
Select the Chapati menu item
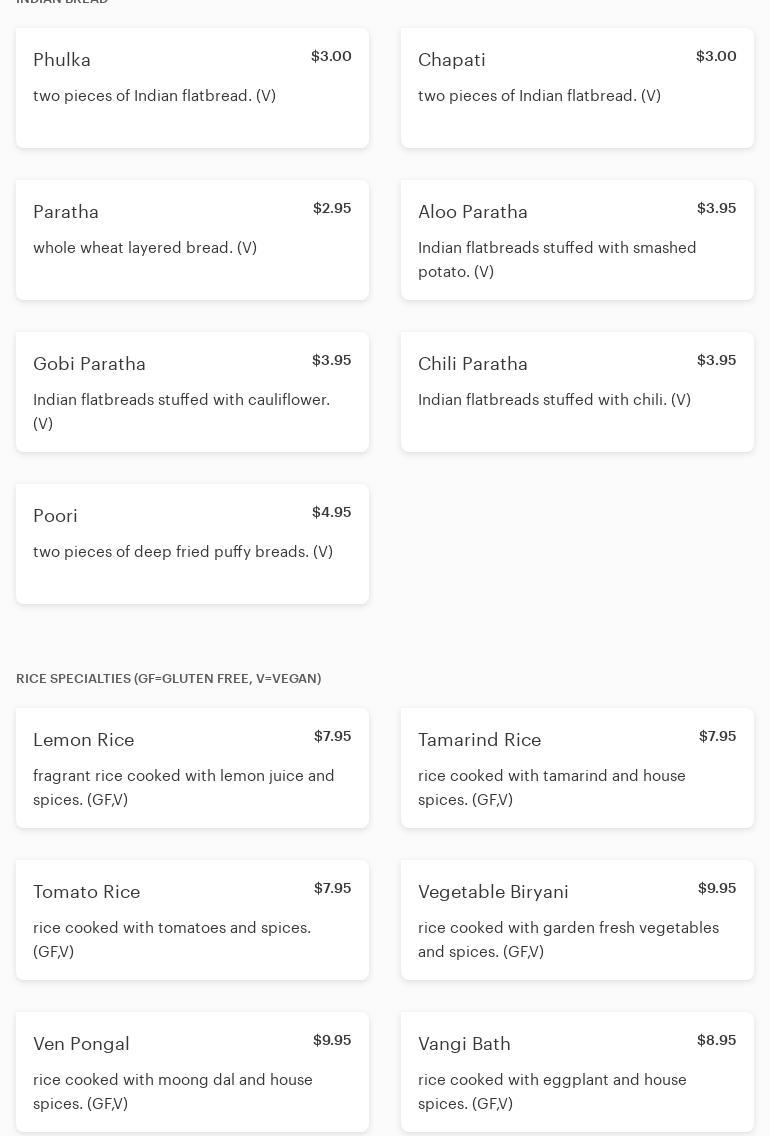577,88
